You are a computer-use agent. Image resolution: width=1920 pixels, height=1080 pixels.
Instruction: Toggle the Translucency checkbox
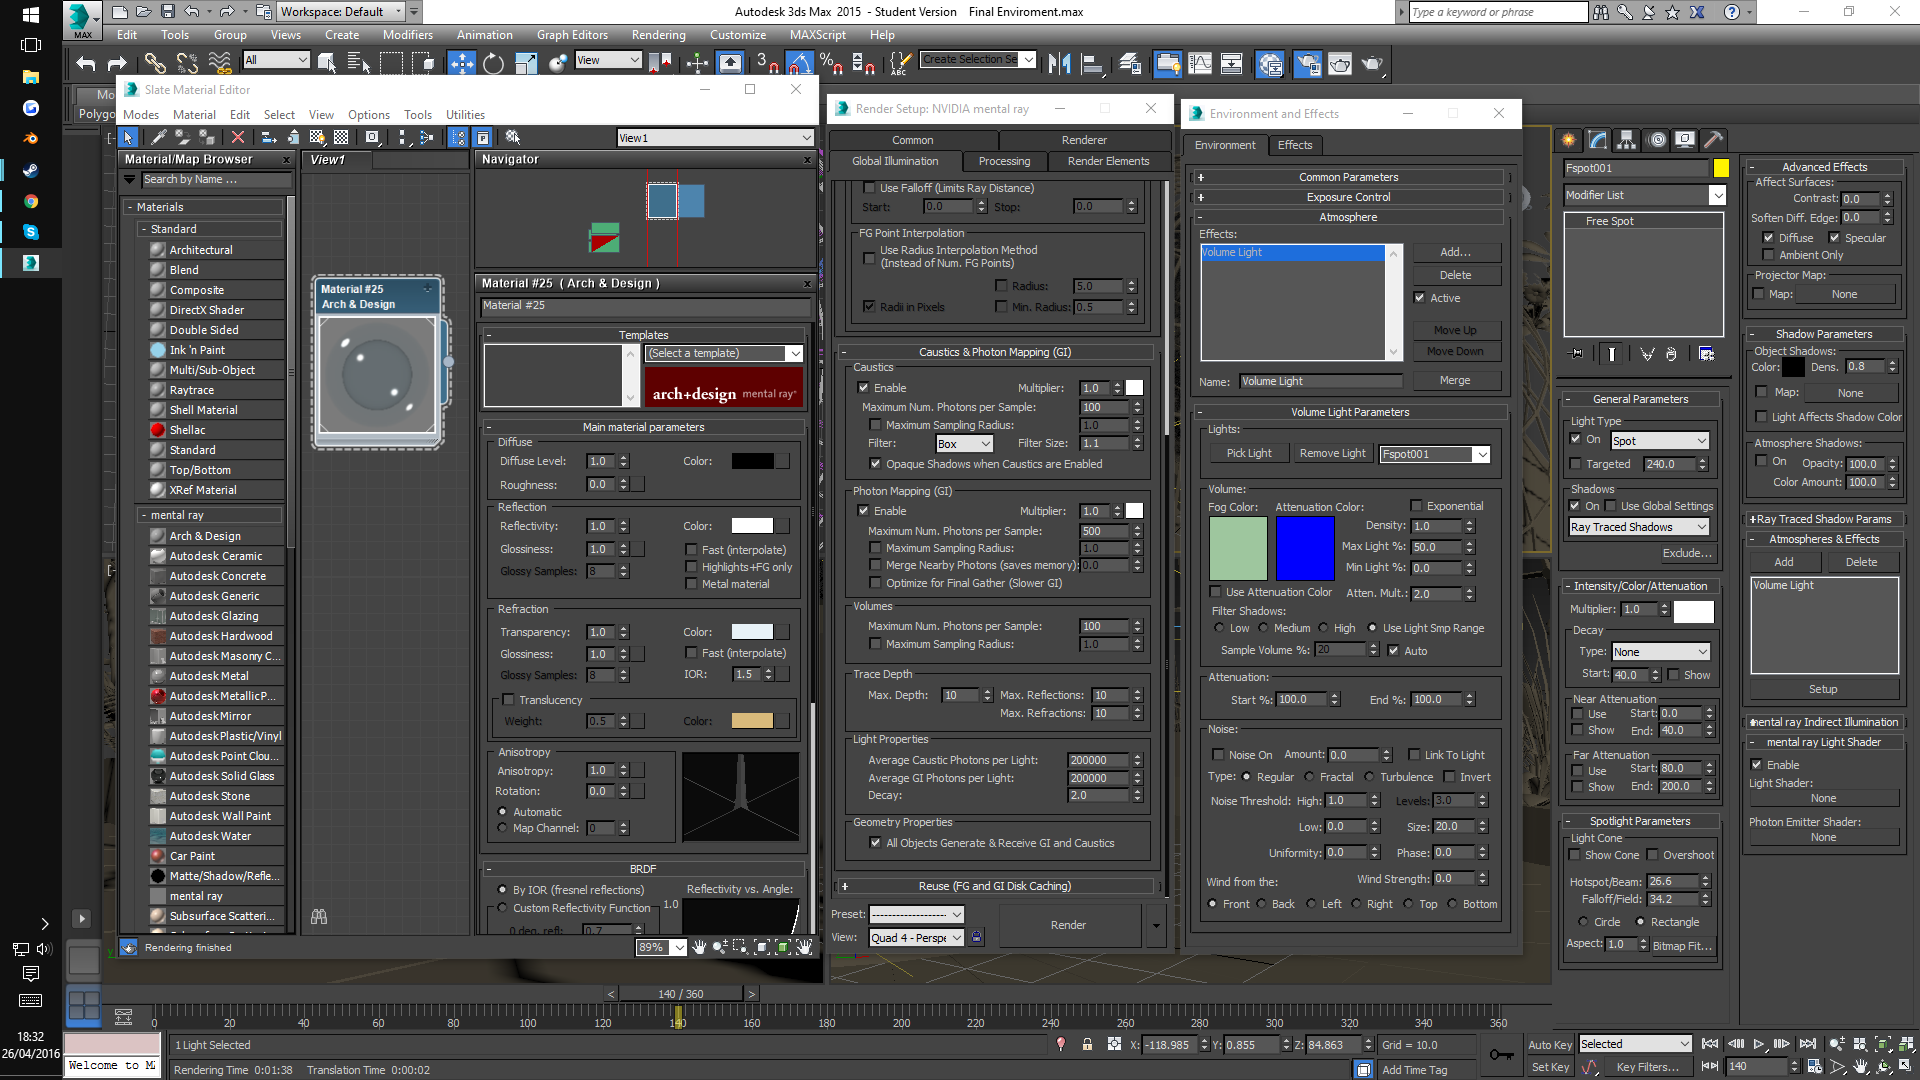point(508,700)
